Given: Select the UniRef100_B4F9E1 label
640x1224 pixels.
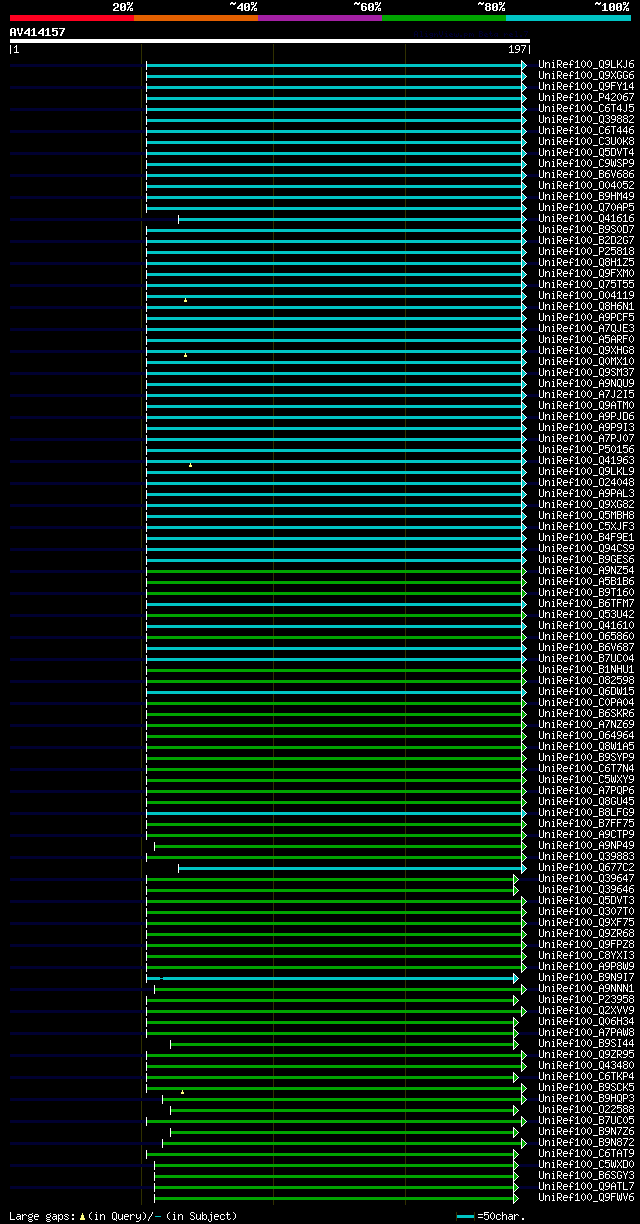Looking at the screenshot, I should click(586, 537).
